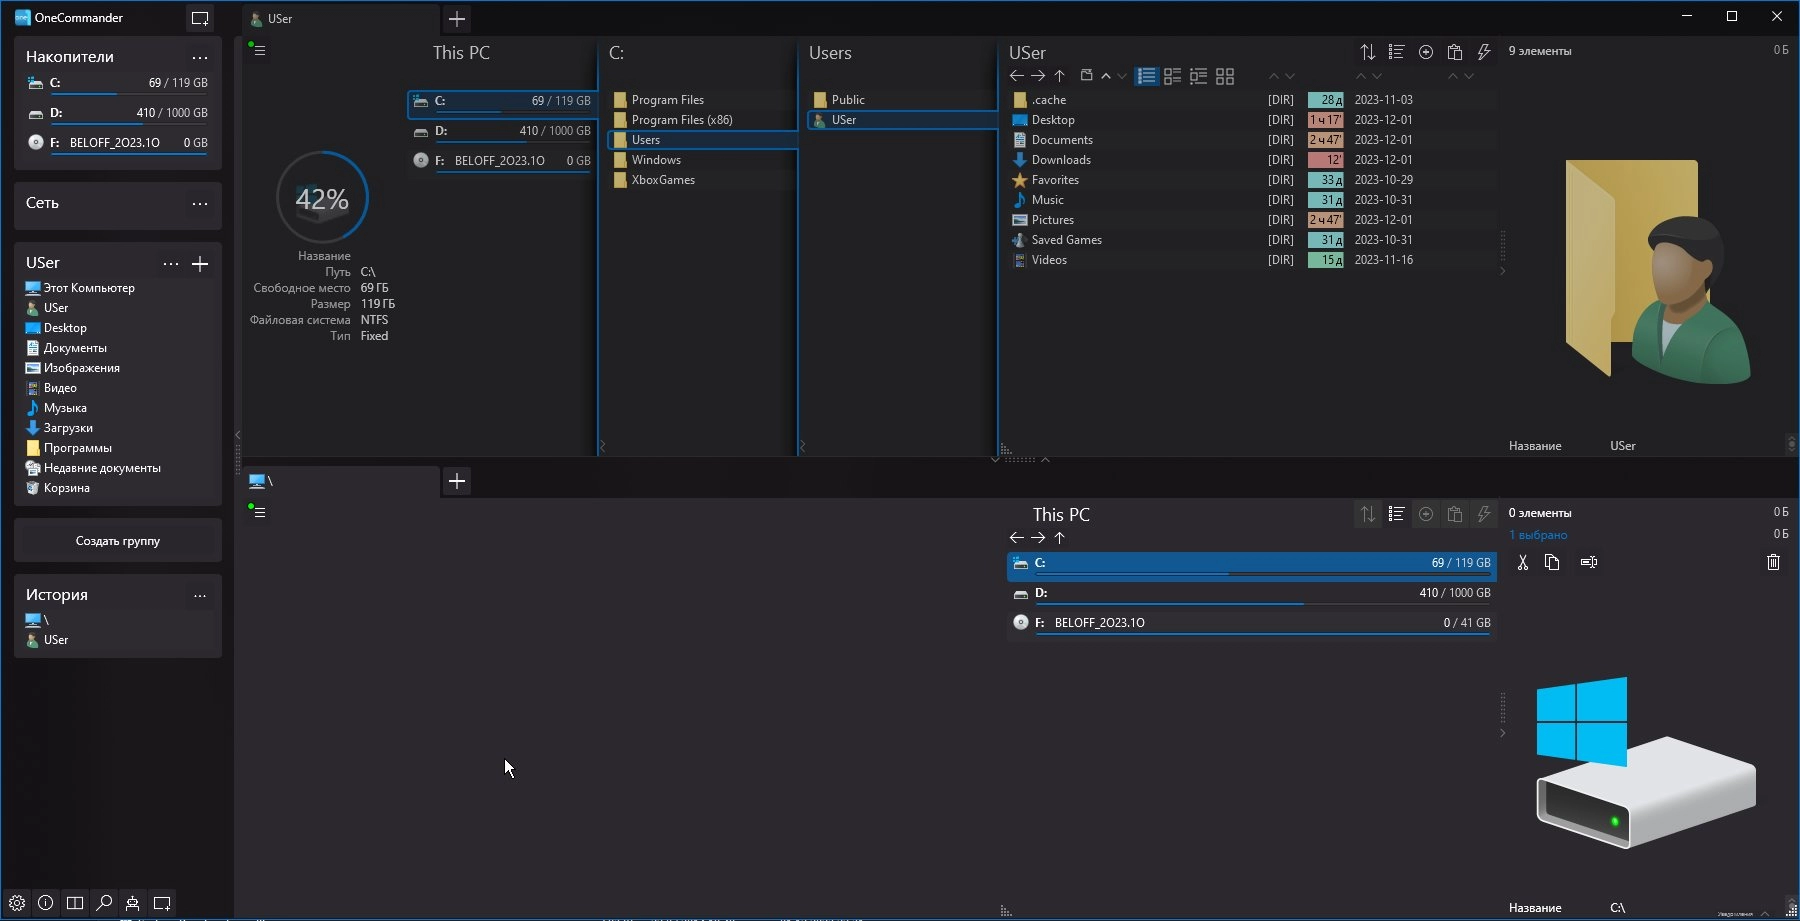Toggle the dual-pane layout icon in bottom bar
1800x921 pixels.
(75, 903)
